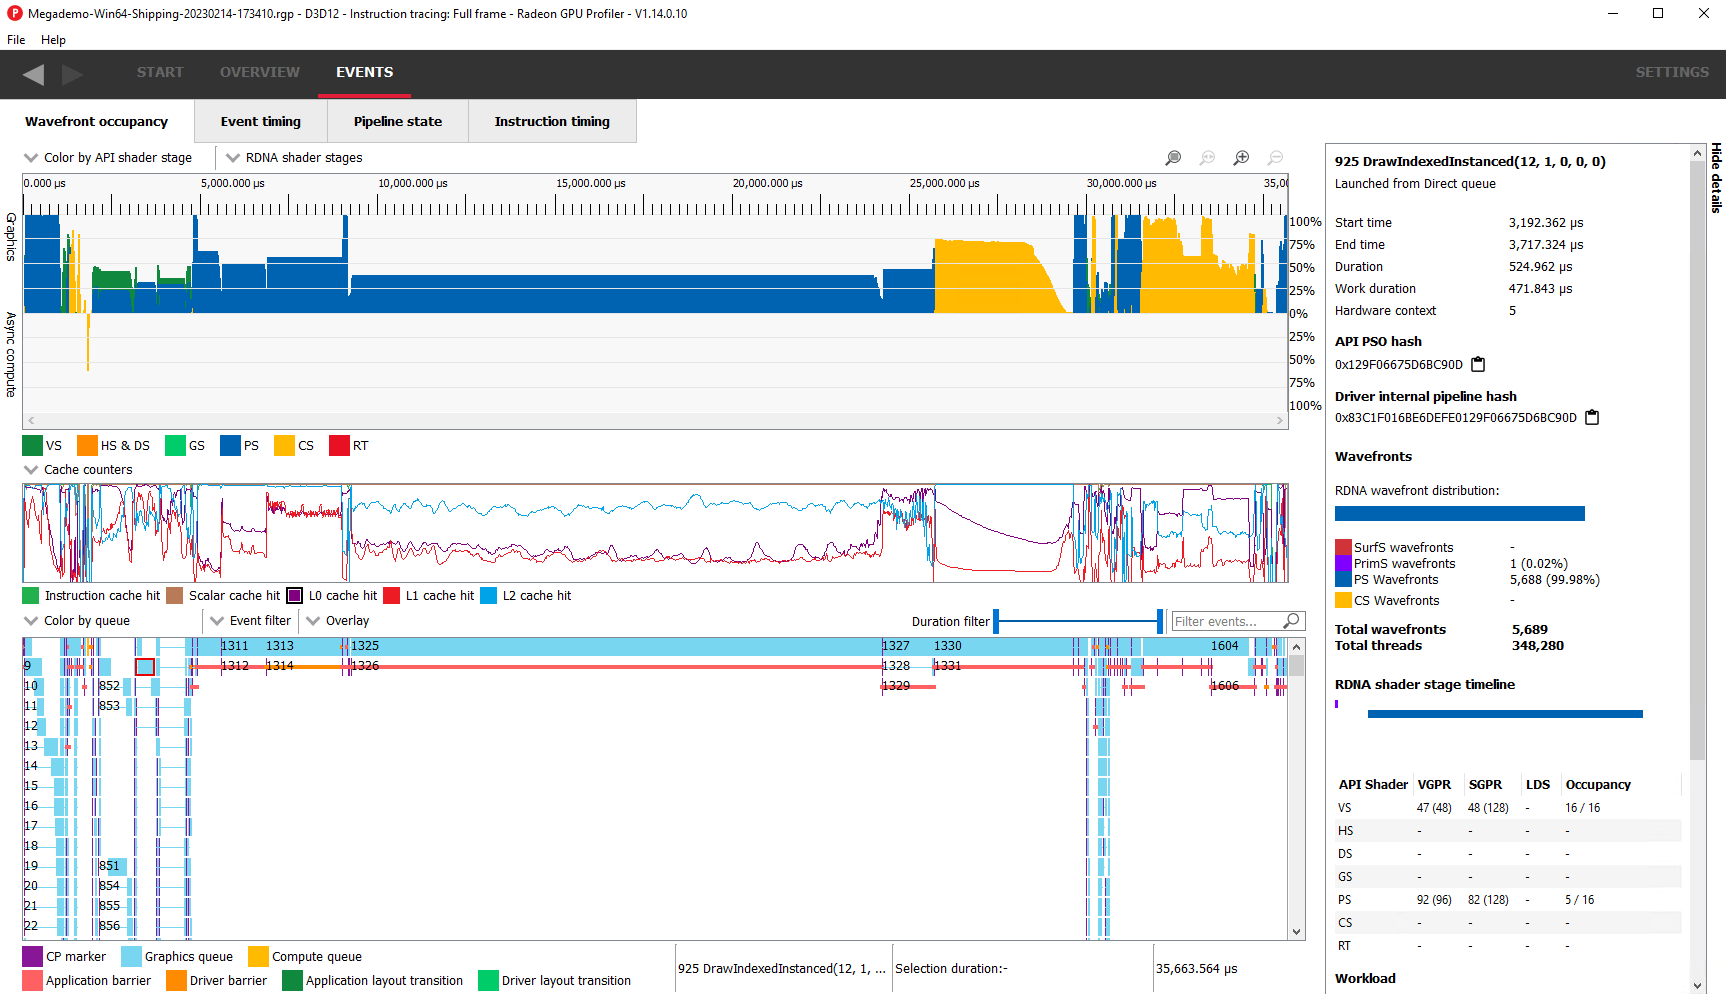
Task: Navigate to the OVERVIEW section
Action: [259, 72]
